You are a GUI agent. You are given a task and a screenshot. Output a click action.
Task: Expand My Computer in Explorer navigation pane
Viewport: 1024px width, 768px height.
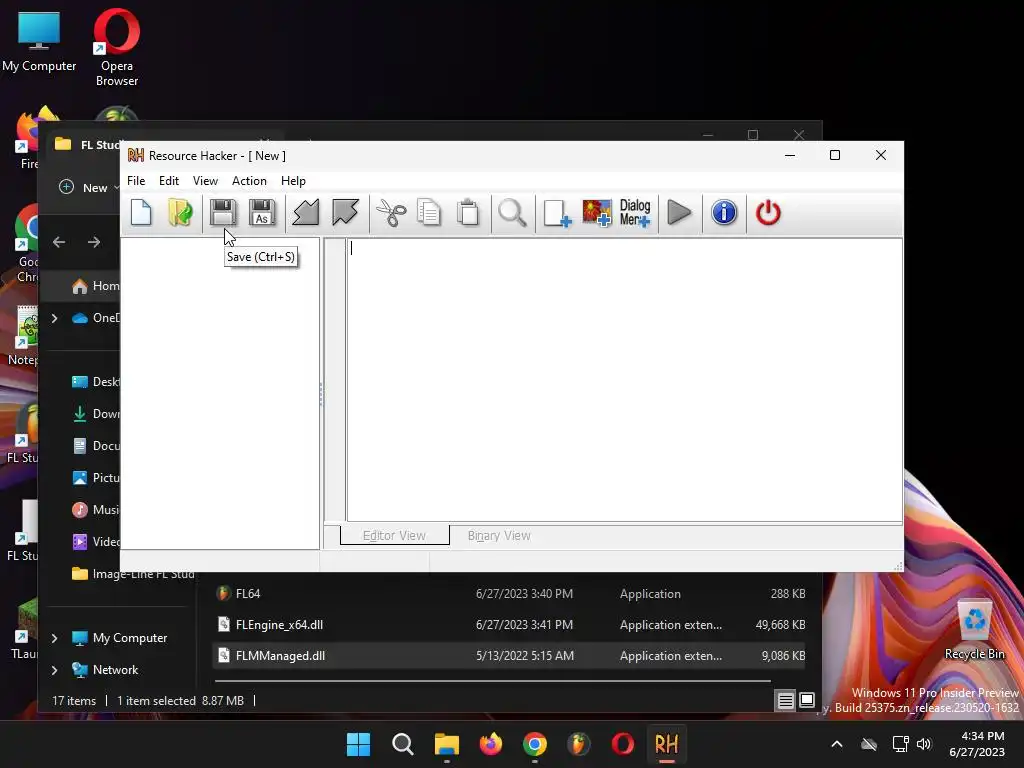(x=55, y=638)
